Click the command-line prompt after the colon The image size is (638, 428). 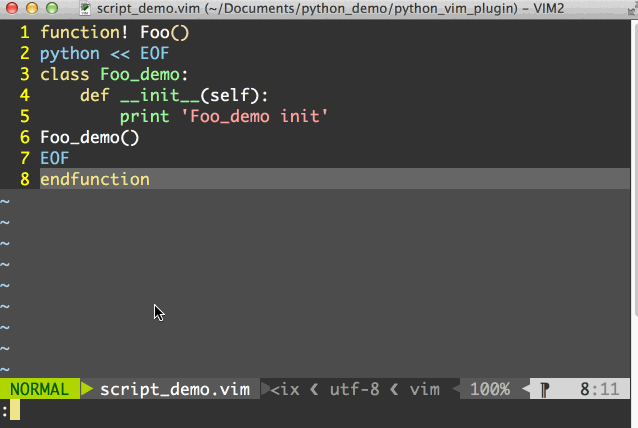point(15,411)
